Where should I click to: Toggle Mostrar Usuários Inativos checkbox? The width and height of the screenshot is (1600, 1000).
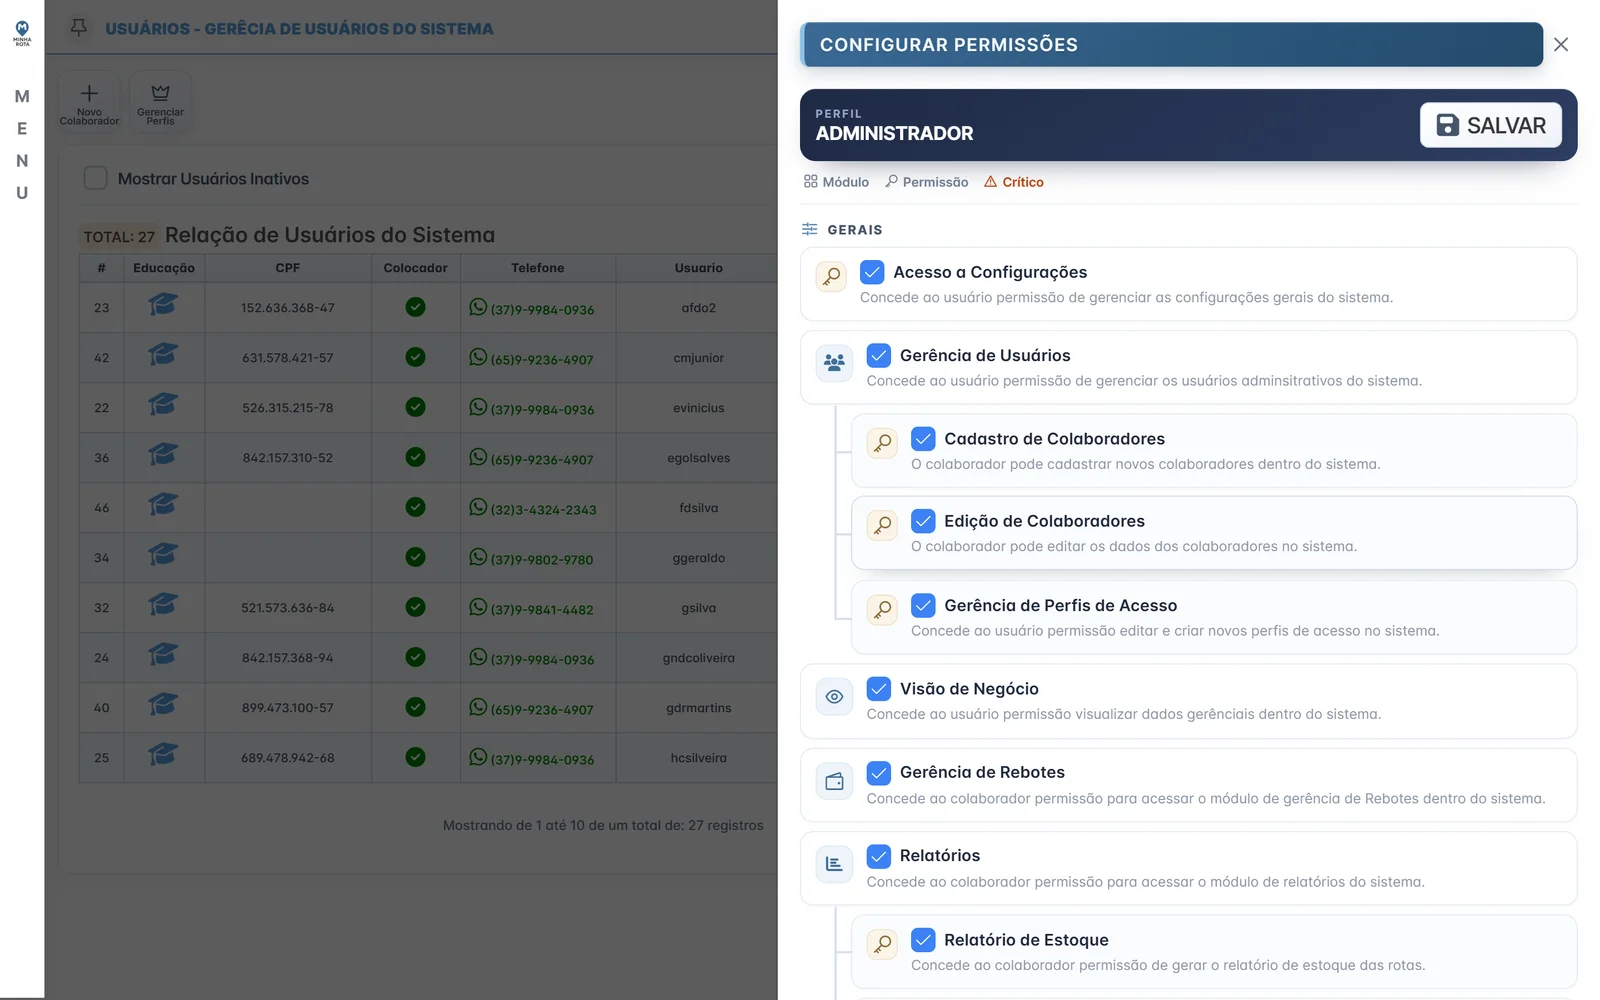[95, 178]
